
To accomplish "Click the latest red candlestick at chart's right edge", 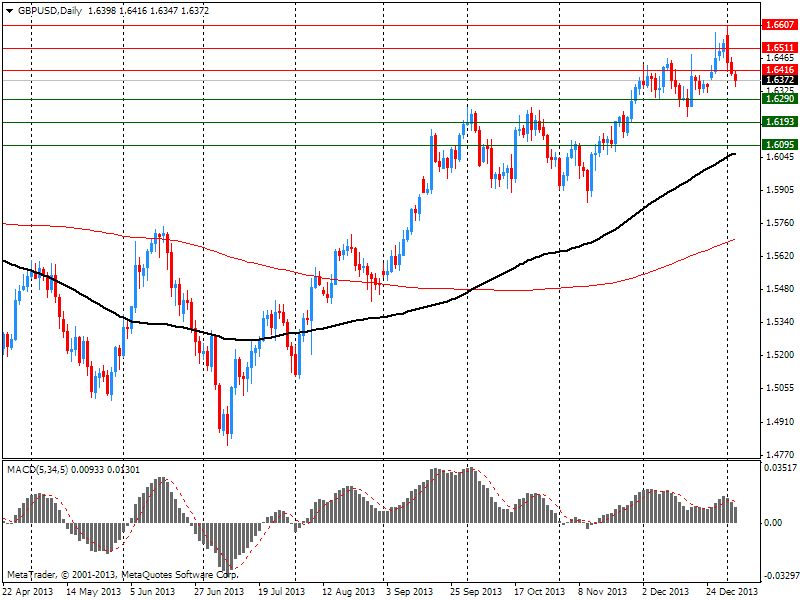I will (736, 79).
